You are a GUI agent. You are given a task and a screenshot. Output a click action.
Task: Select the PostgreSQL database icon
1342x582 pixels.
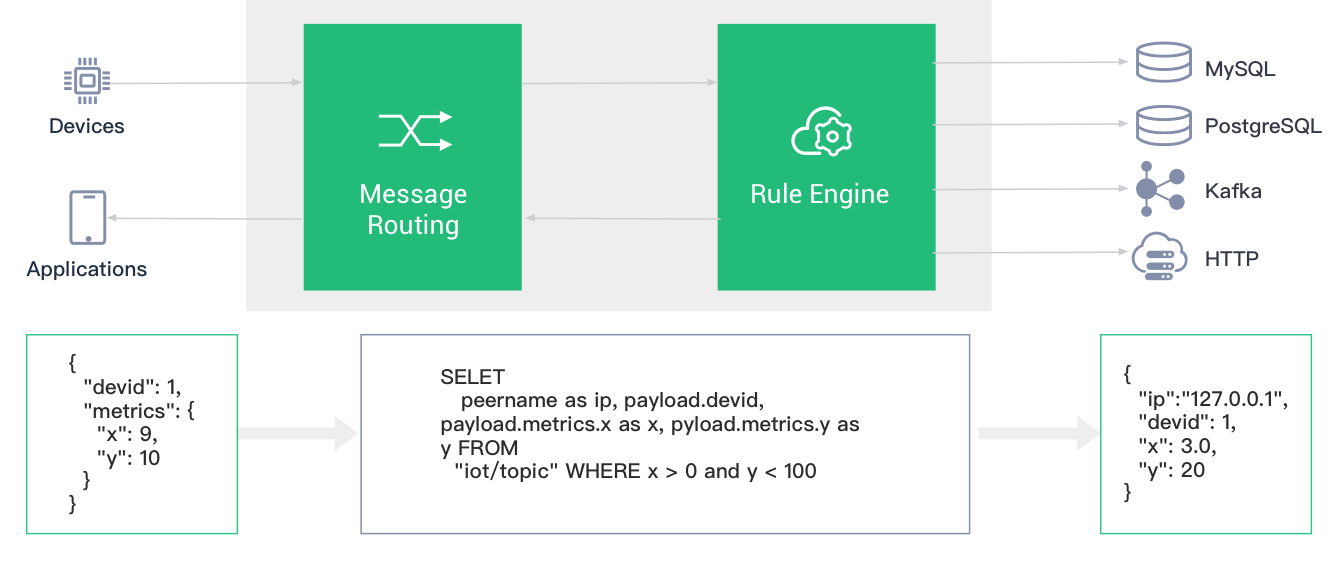point(1163,125)
